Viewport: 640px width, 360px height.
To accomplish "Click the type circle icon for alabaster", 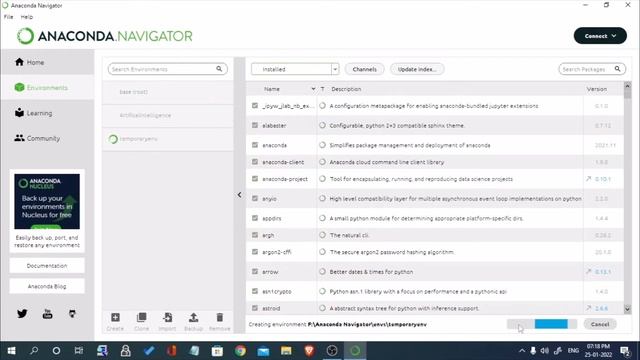I will pyautogui.click(x=322, y=125).
